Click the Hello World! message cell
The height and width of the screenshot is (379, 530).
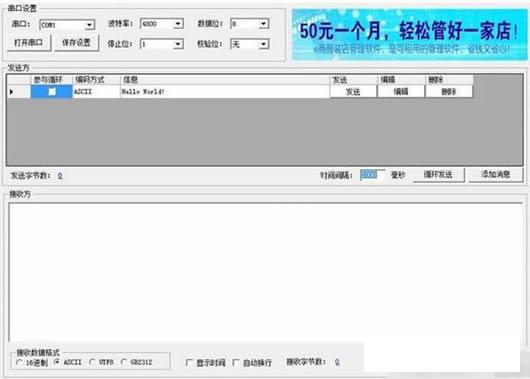click(x=225, y=92)
